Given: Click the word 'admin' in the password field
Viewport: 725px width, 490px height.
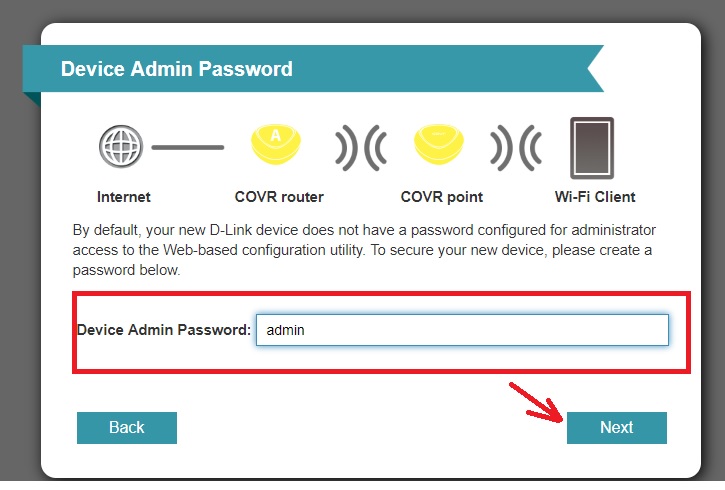Looking at the screenshot, I should pyautogui.click(x=285, y=330).
